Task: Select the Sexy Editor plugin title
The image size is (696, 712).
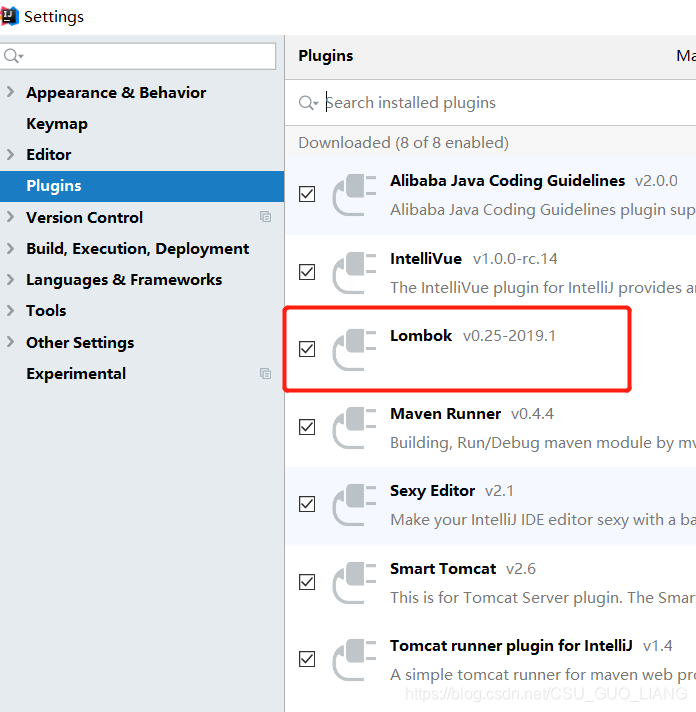Action: point(432,491)
